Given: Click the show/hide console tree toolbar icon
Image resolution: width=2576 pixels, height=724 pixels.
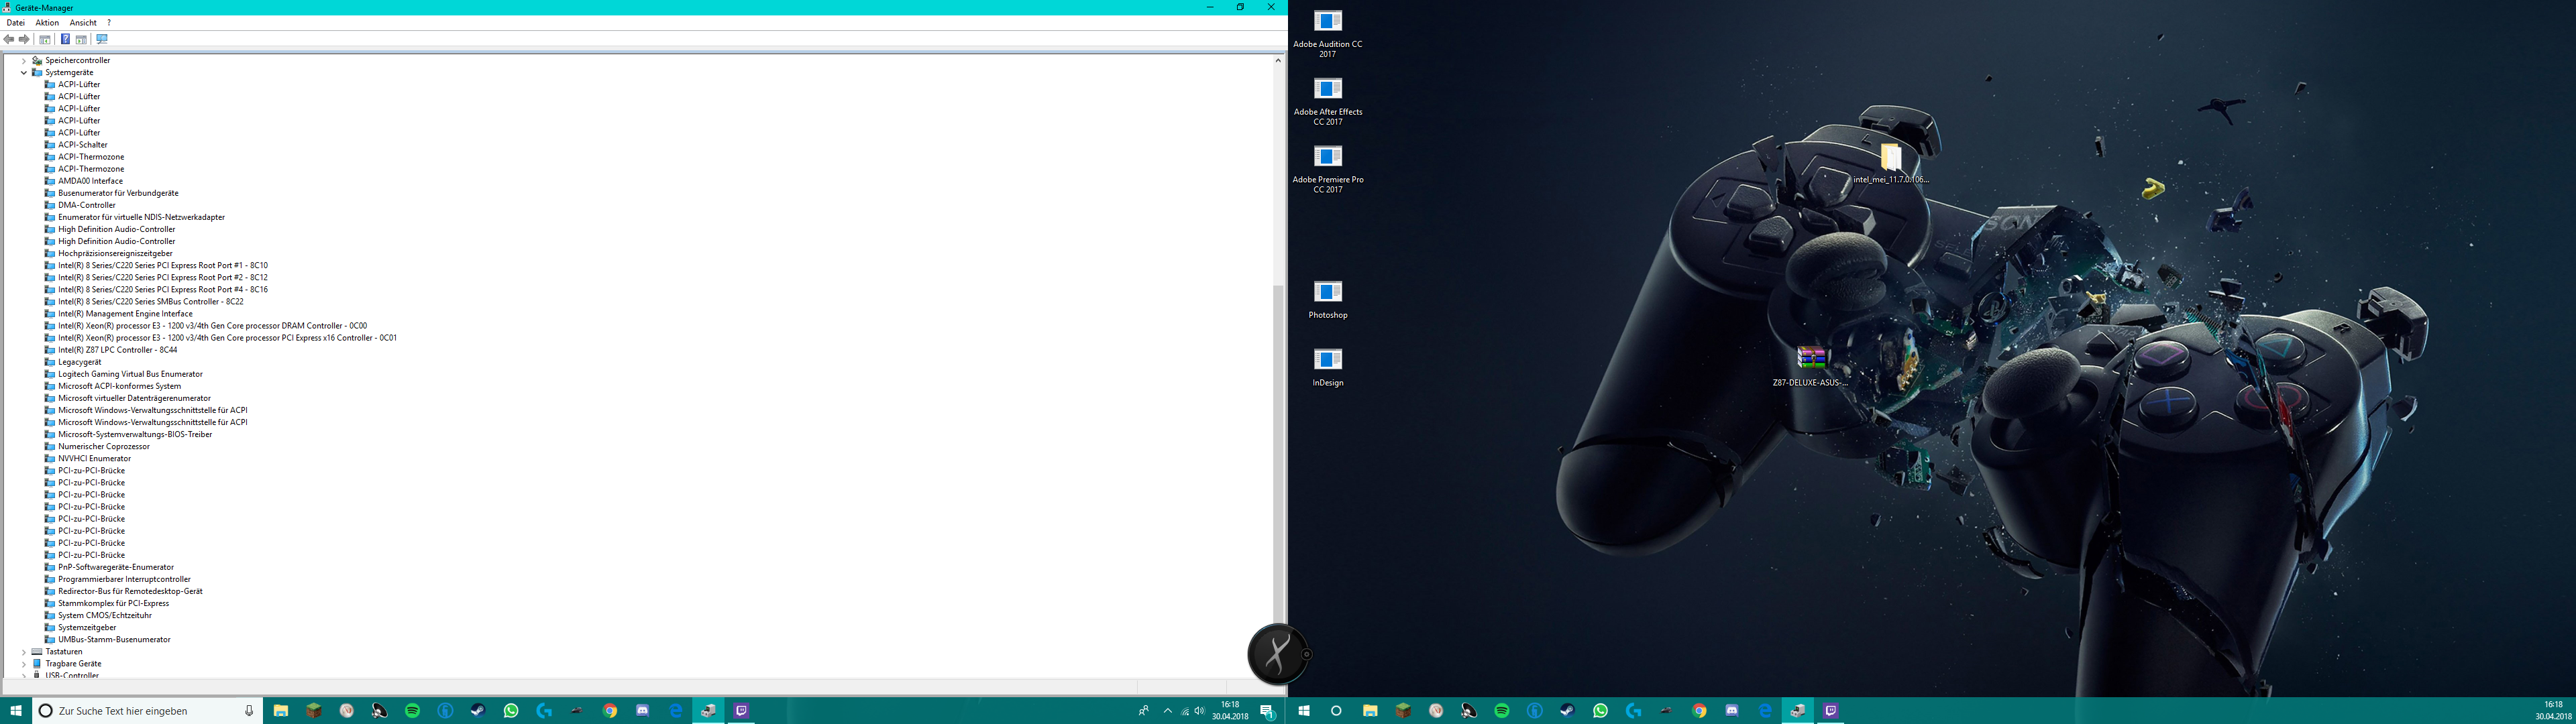Looking at the screenshot, I should point(45,39).
